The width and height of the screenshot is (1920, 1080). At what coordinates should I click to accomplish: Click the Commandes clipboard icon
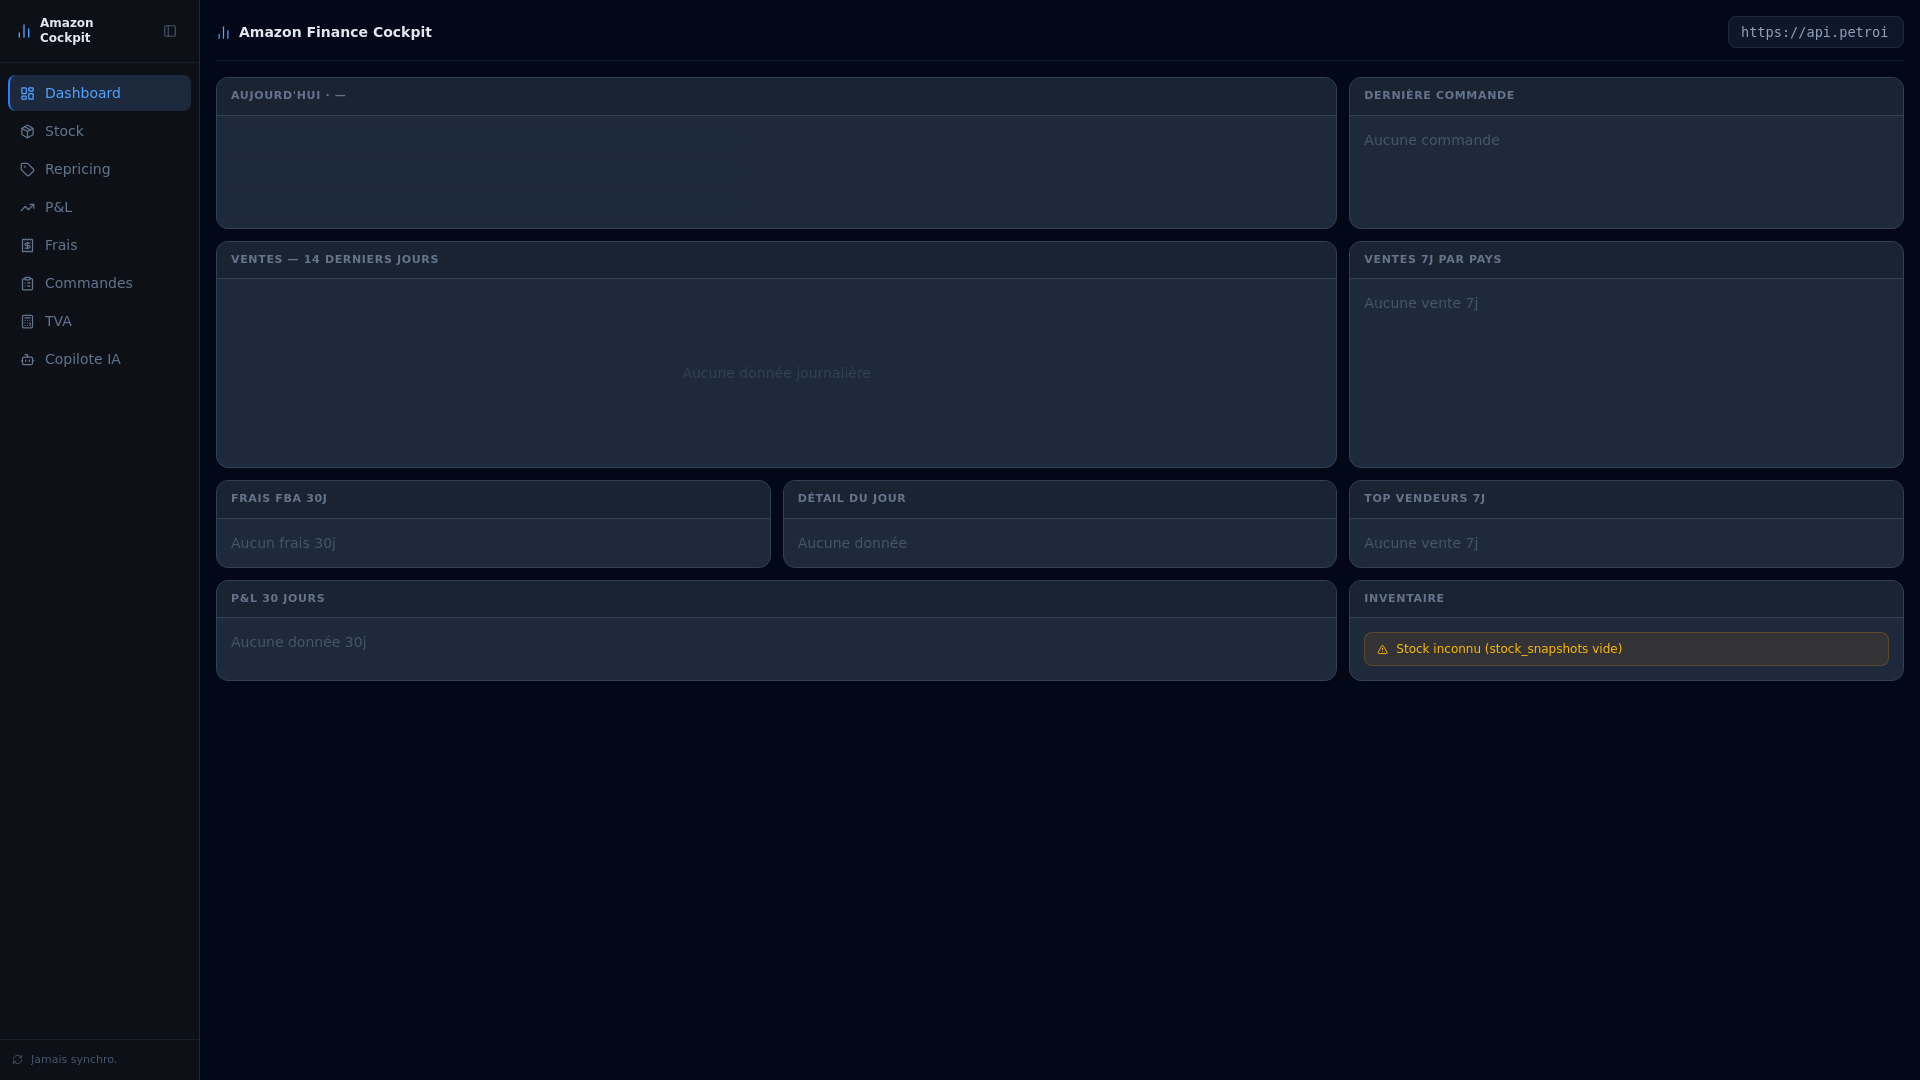tap(28, 284)
